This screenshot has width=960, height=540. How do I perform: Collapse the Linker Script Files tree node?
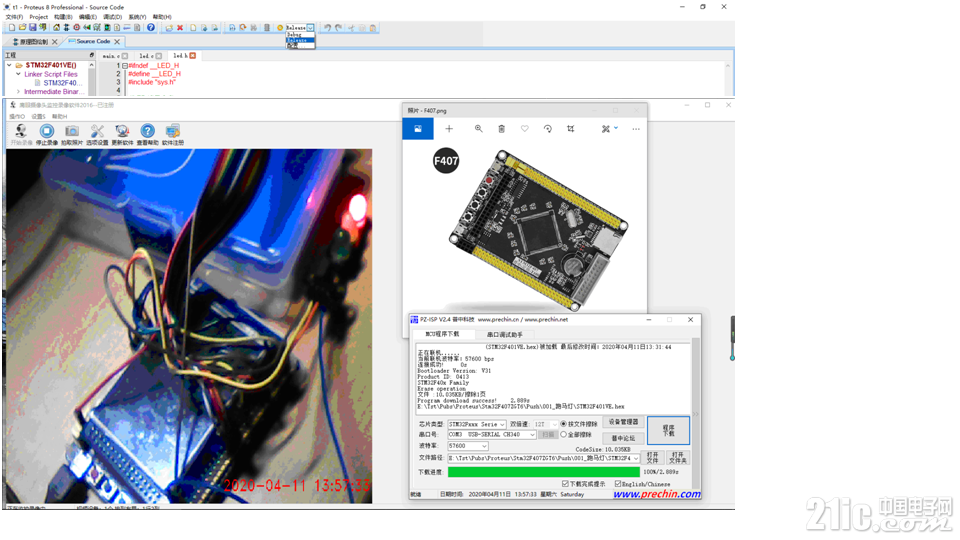click(18, 74)
